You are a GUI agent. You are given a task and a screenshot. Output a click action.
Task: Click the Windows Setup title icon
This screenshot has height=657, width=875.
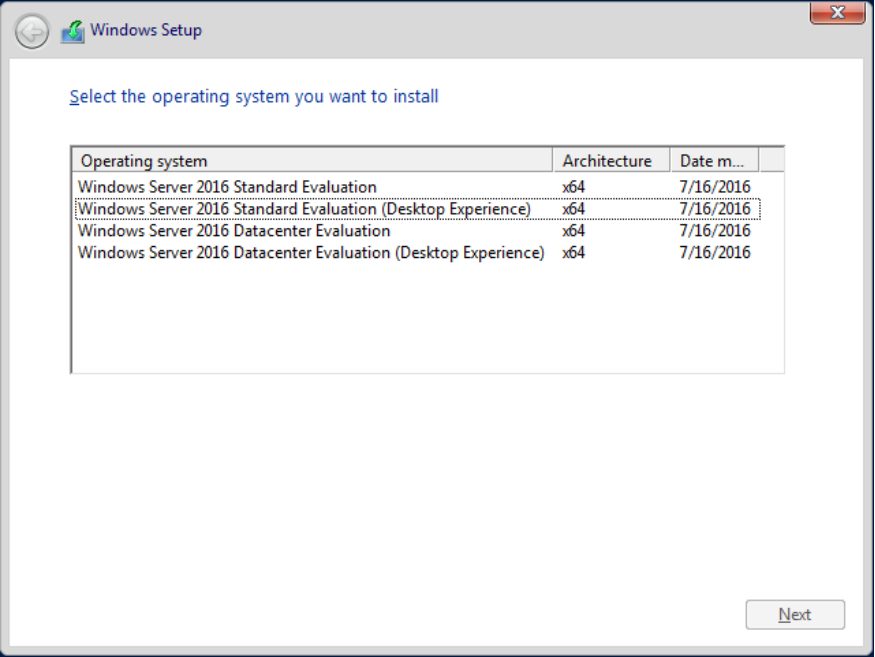point(73,31)
